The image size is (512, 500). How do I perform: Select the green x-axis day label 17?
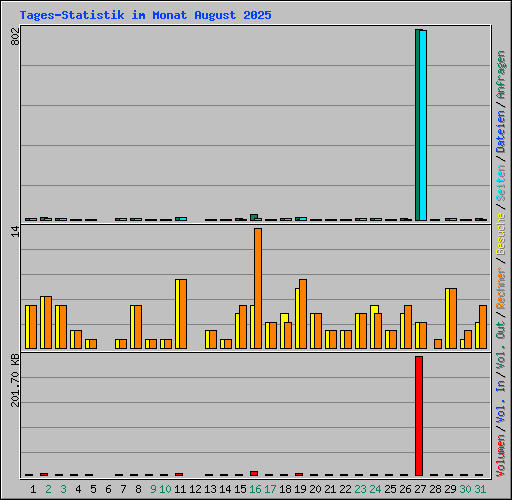coord(270,489)
